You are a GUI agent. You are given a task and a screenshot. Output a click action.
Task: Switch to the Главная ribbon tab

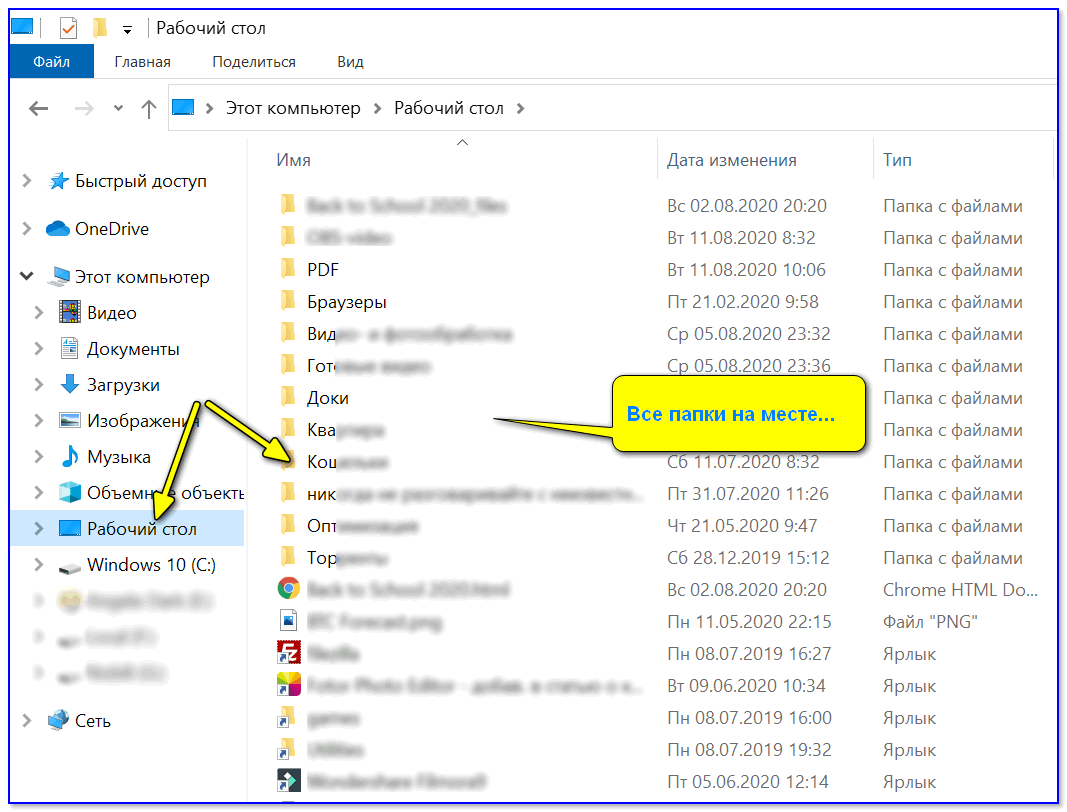pos(142,62)
